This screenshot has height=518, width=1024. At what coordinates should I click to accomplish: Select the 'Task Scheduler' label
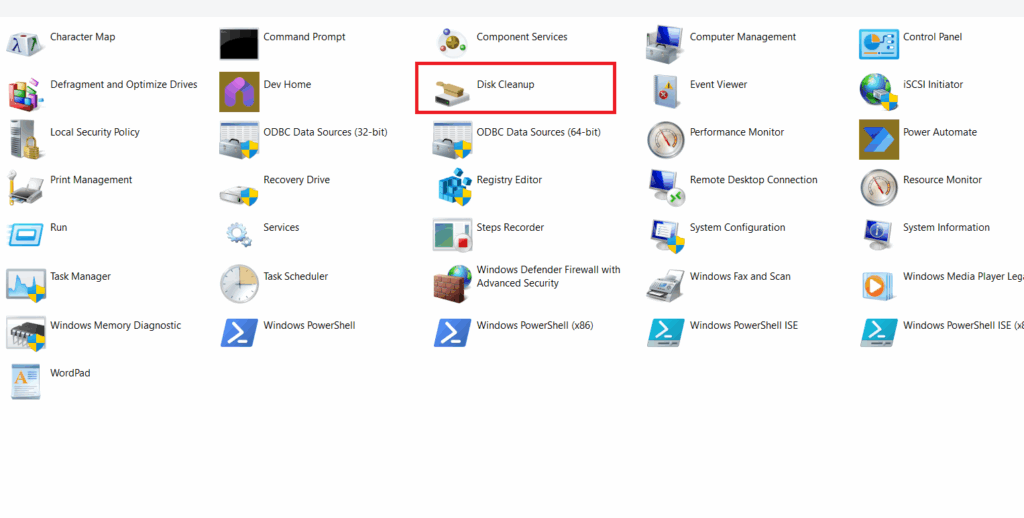pos(296,276)
